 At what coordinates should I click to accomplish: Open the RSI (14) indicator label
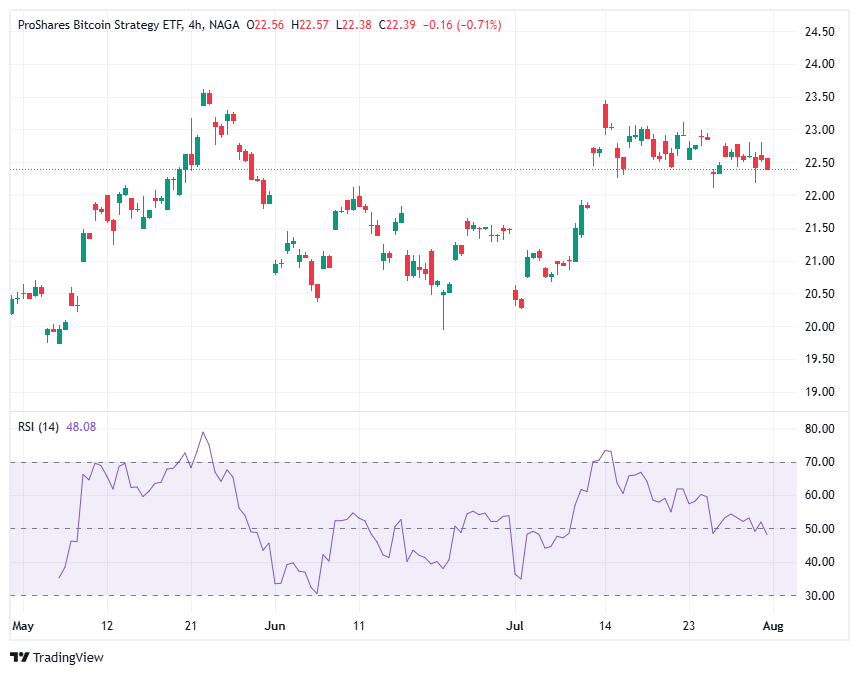38,427
